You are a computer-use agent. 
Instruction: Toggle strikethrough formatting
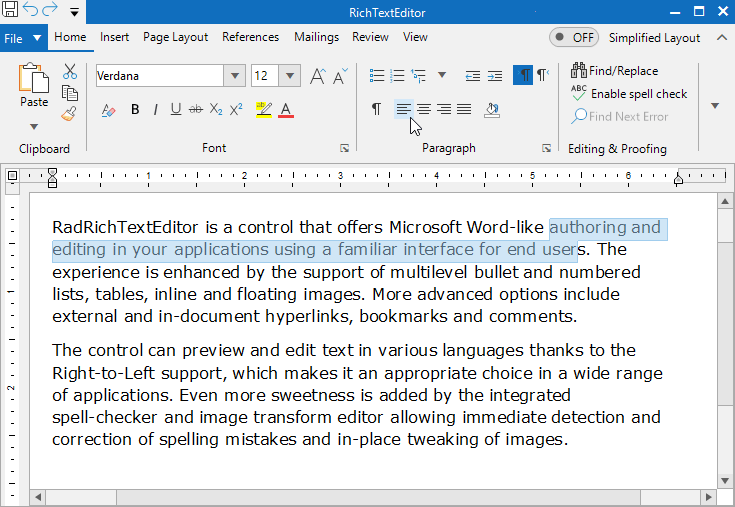196,110
